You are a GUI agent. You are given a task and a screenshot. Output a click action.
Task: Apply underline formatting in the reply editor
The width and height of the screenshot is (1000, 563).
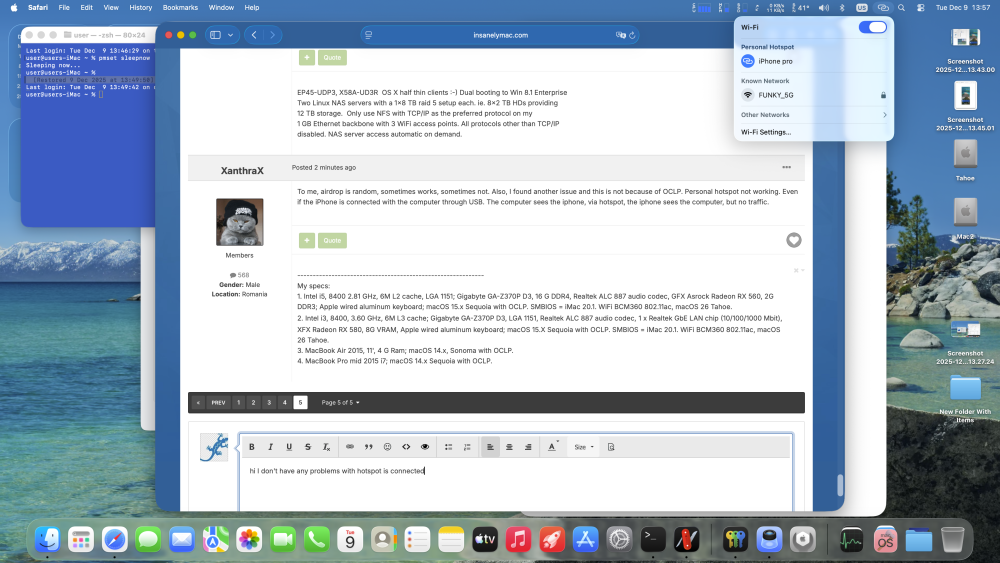289,447
